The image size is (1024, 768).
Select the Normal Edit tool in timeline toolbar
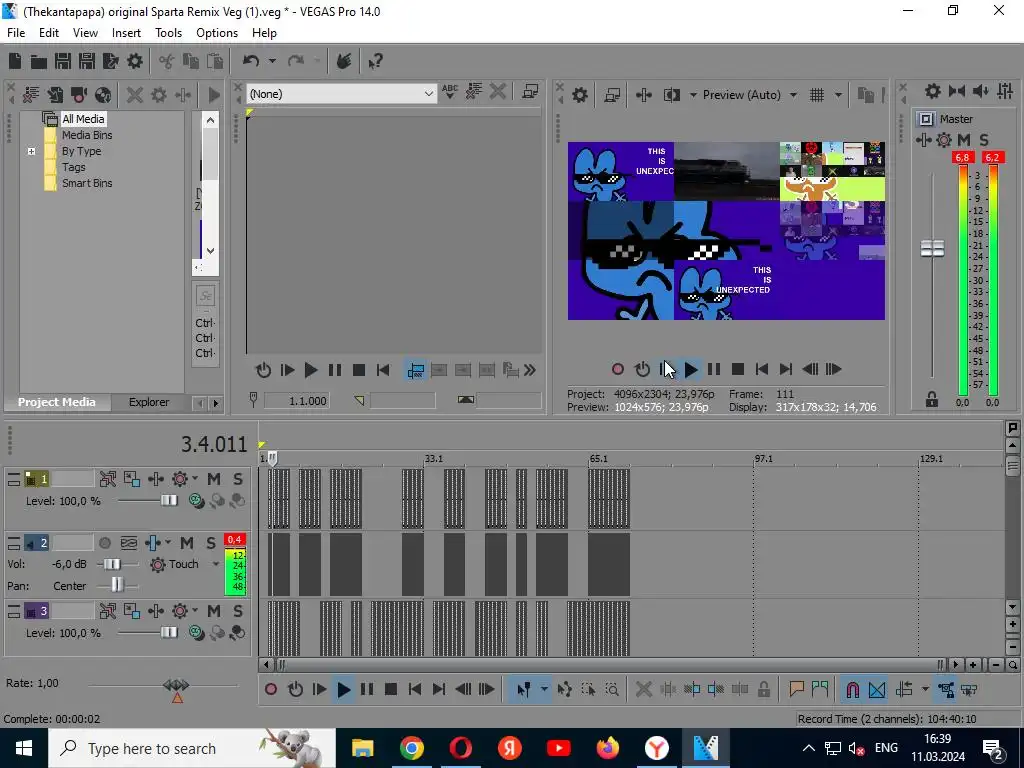click(x=524, y=689)
